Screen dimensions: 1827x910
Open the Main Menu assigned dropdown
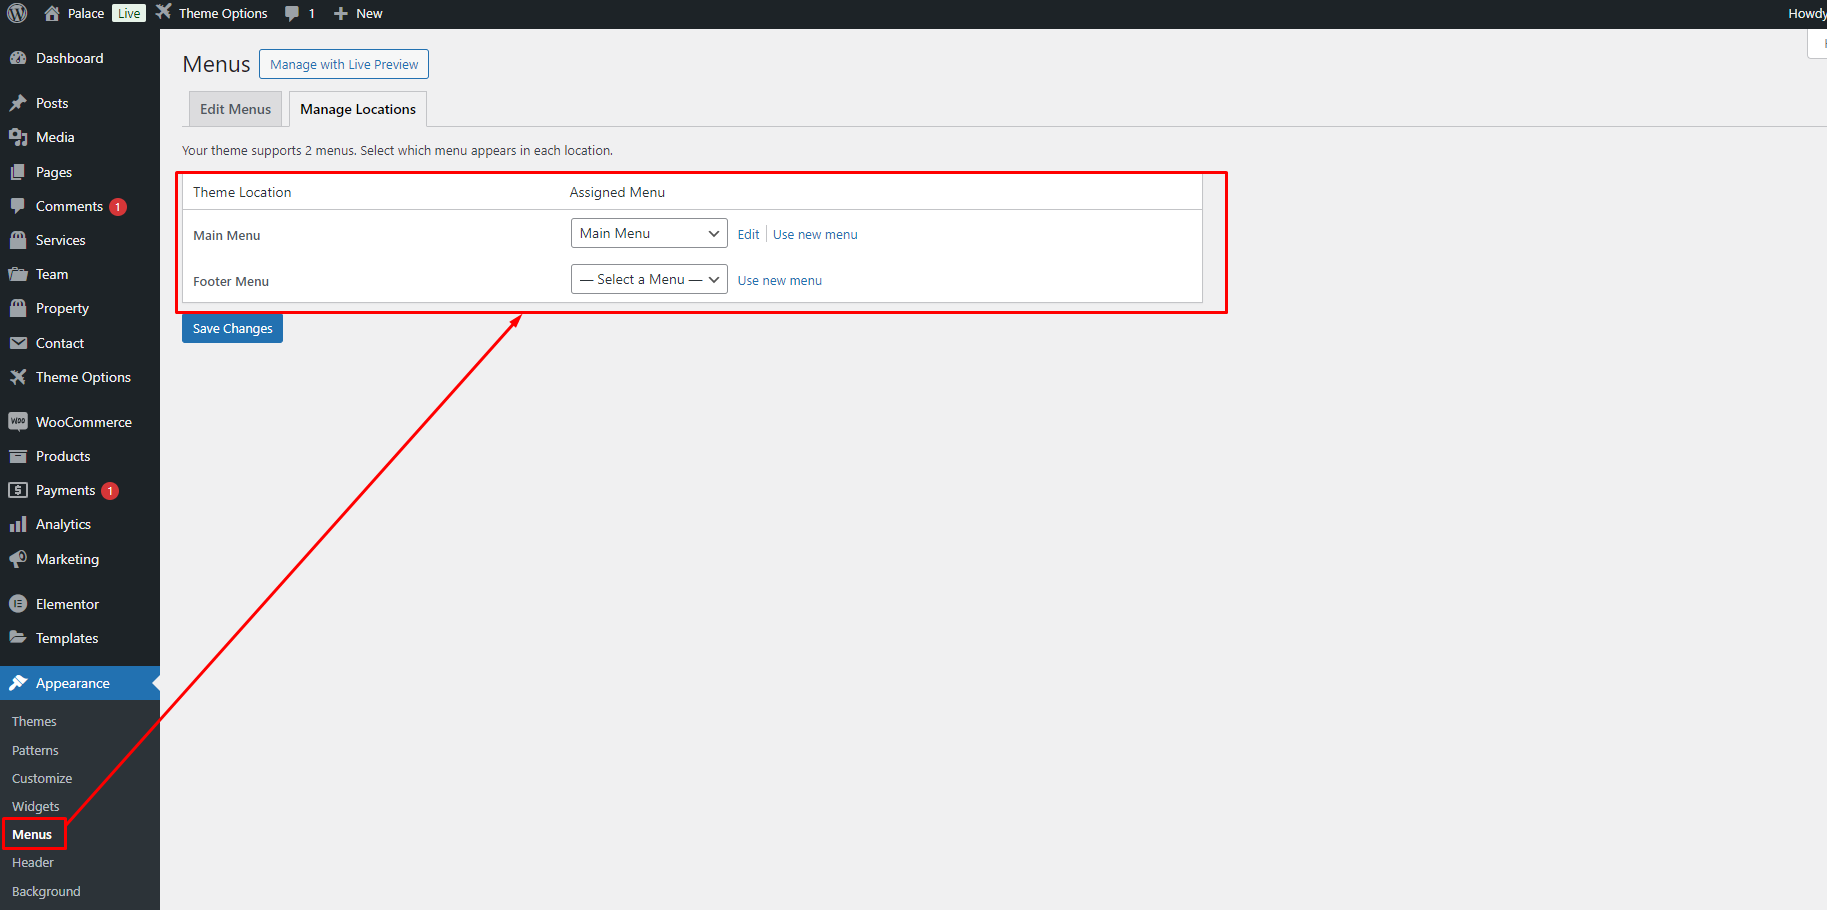(x=648, y=234)
